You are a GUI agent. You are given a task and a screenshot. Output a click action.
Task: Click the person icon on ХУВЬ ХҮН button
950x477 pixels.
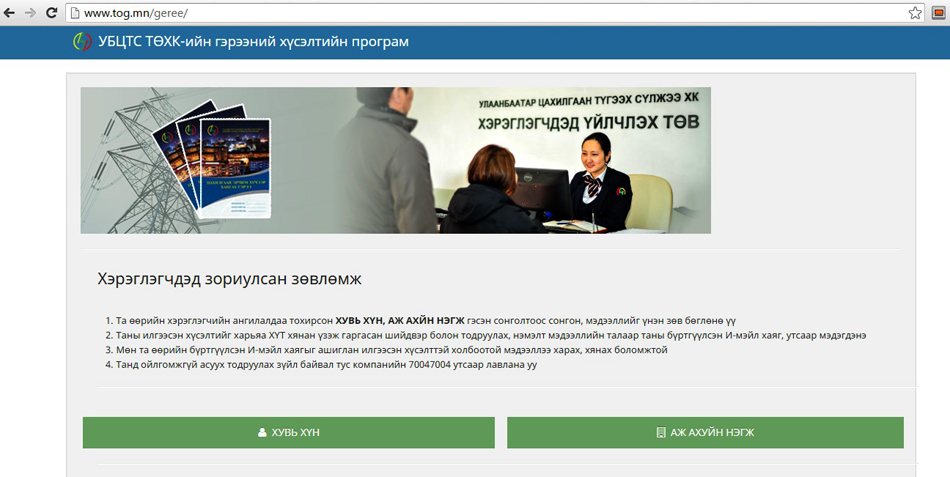pos(263,433)
